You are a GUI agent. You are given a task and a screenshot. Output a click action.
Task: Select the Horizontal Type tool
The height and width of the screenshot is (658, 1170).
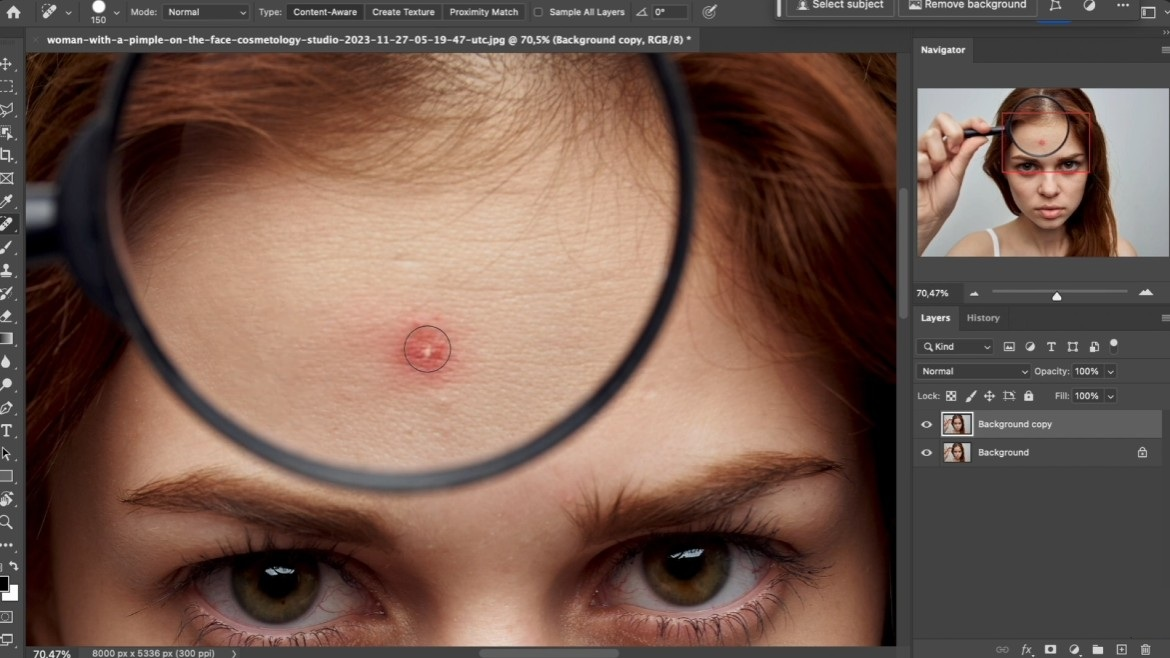[7, 430]
